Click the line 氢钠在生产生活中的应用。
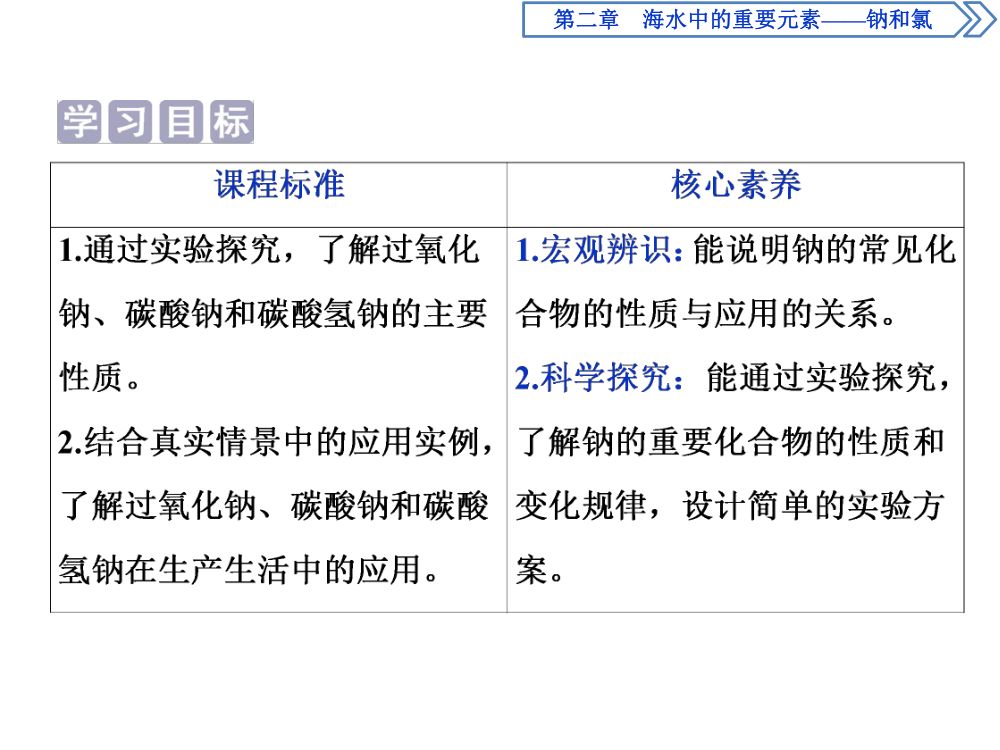1000x750 pixels. (x=249, y=570)
